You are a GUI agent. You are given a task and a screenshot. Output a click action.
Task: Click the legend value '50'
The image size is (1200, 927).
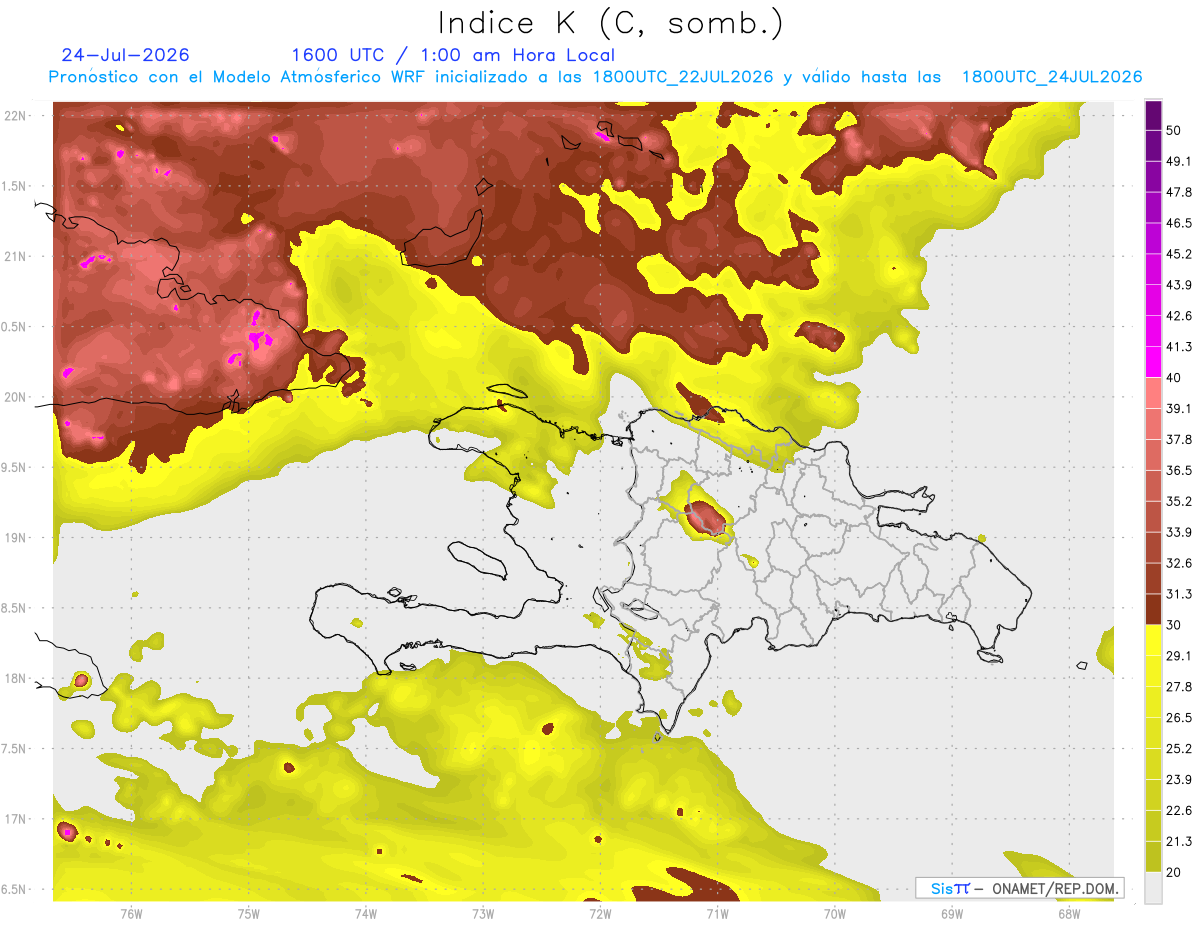pyautogui.click(x=1175, y=130)
